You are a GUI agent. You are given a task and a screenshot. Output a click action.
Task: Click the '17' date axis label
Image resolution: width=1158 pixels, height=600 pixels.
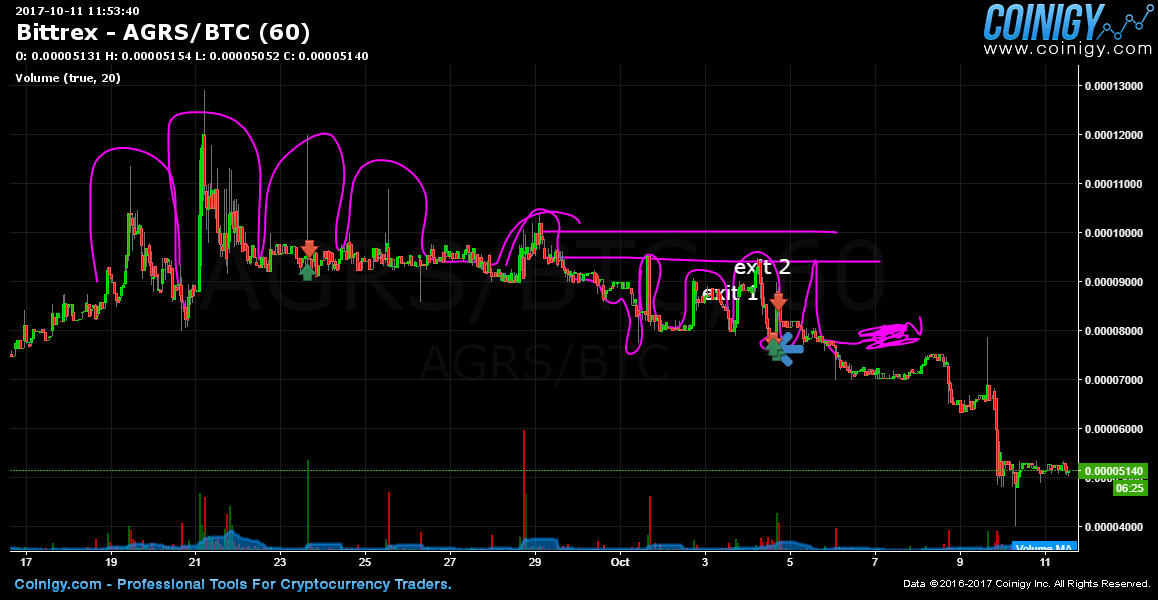(x=27, y=562)
